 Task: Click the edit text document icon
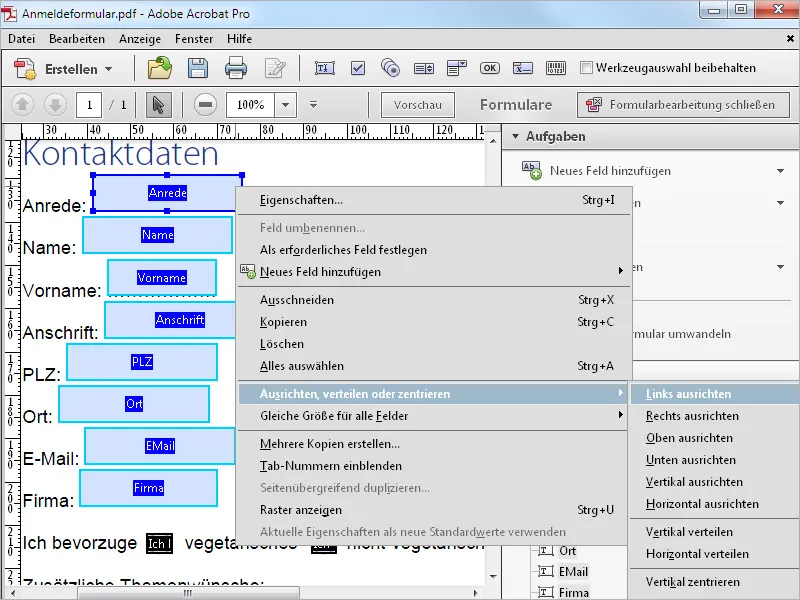(x=275, y=68)
